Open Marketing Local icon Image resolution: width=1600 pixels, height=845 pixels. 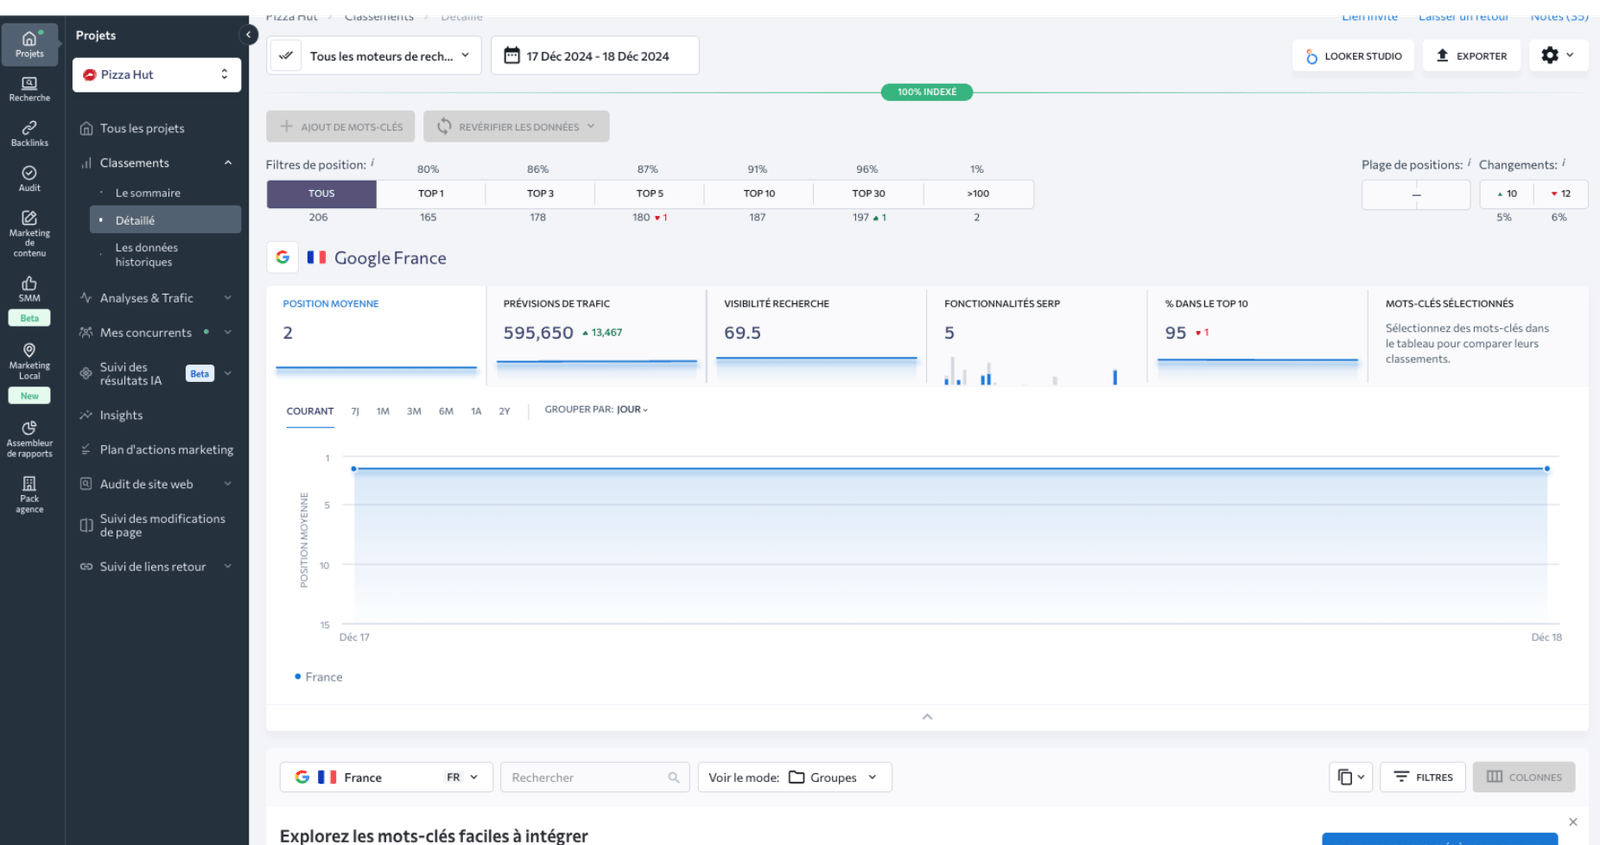[29, 361]
